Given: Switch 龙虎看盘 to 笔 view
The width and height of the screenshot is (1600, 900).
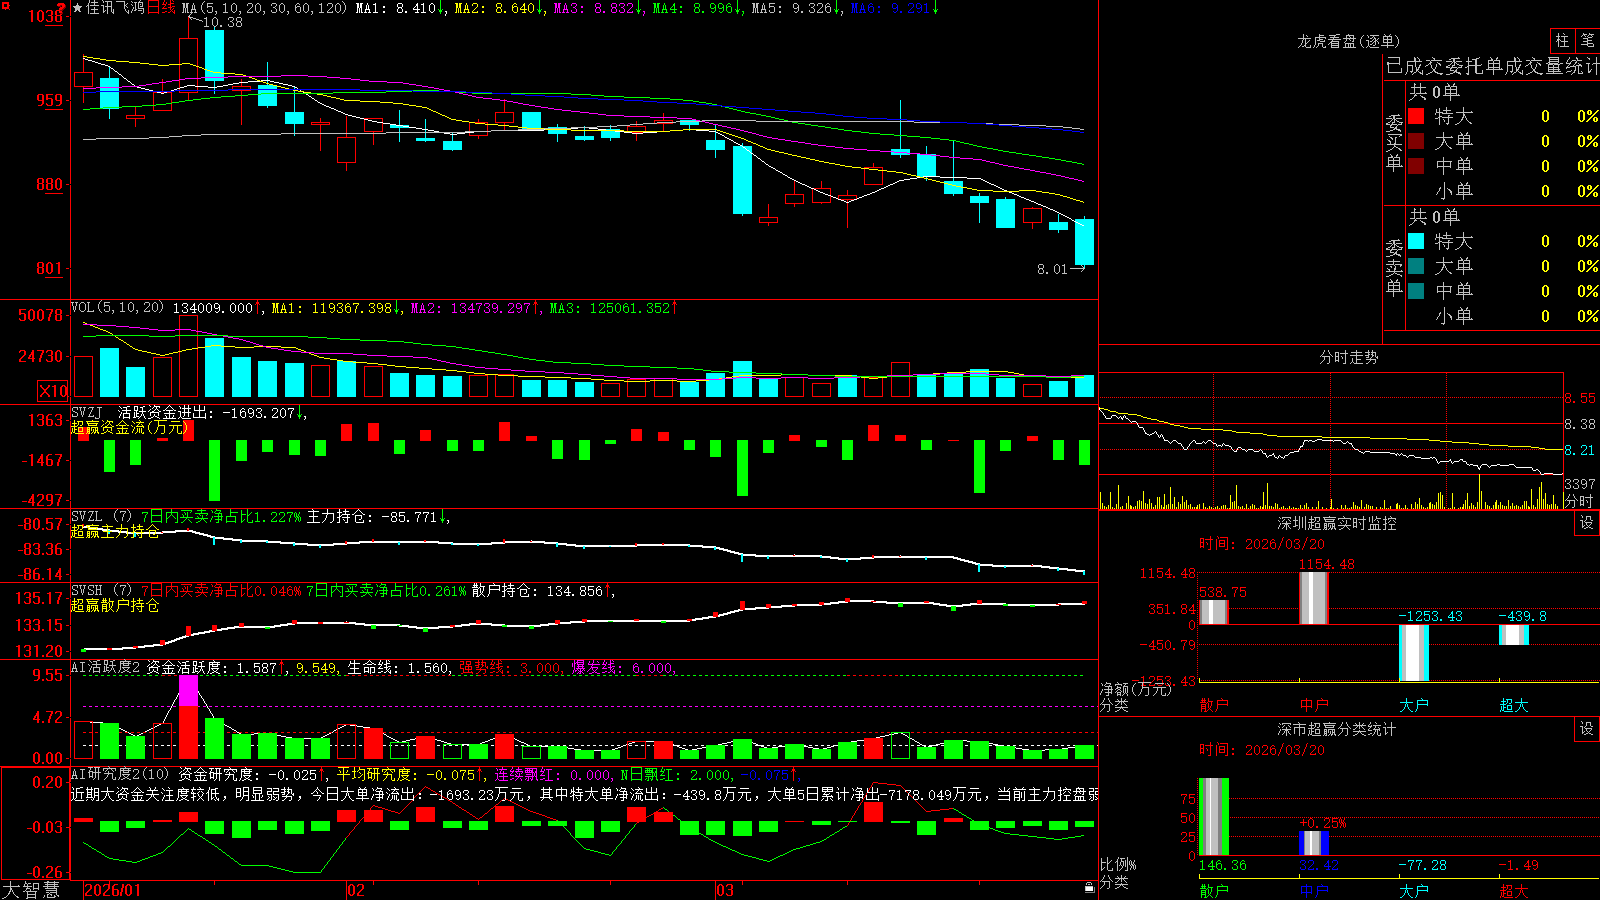Looking at the screenshot, I should (x=1587, y=41).
